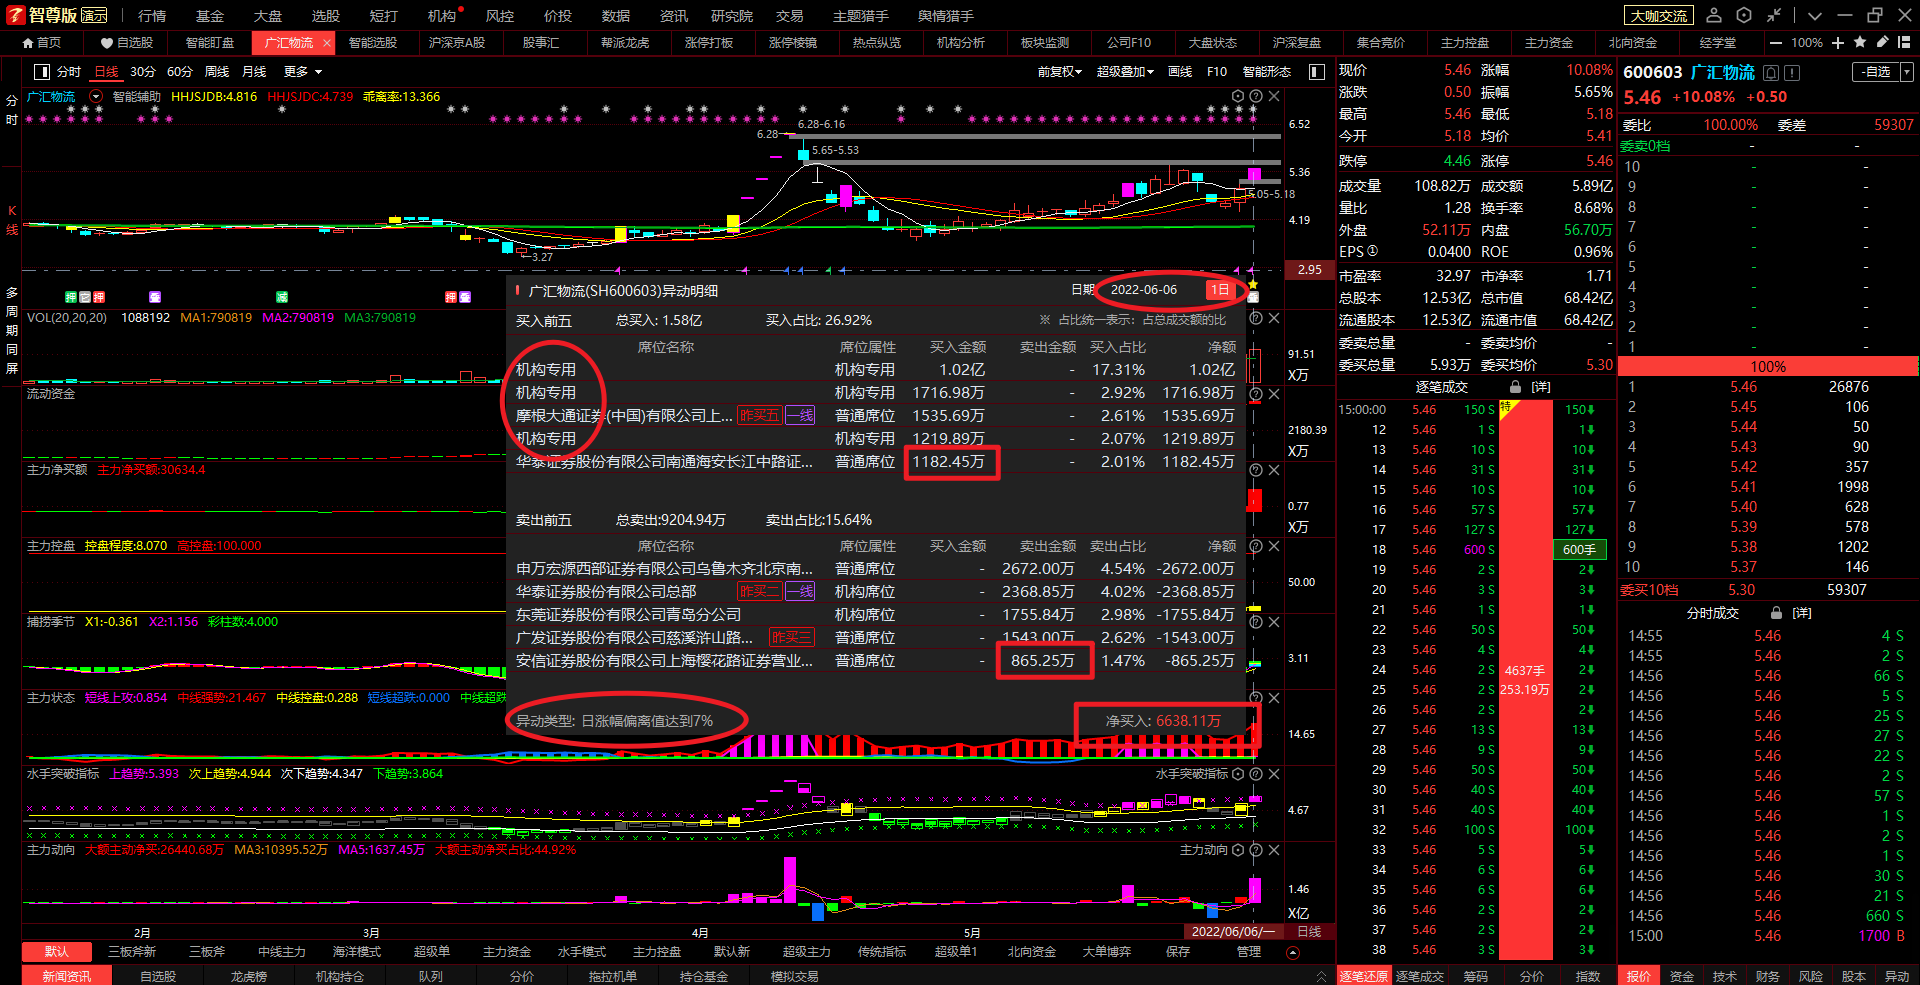Click the 1日 selector in the 异动明细 popup
This screenshot has width=1920, height=985.
click(1219, 290)
